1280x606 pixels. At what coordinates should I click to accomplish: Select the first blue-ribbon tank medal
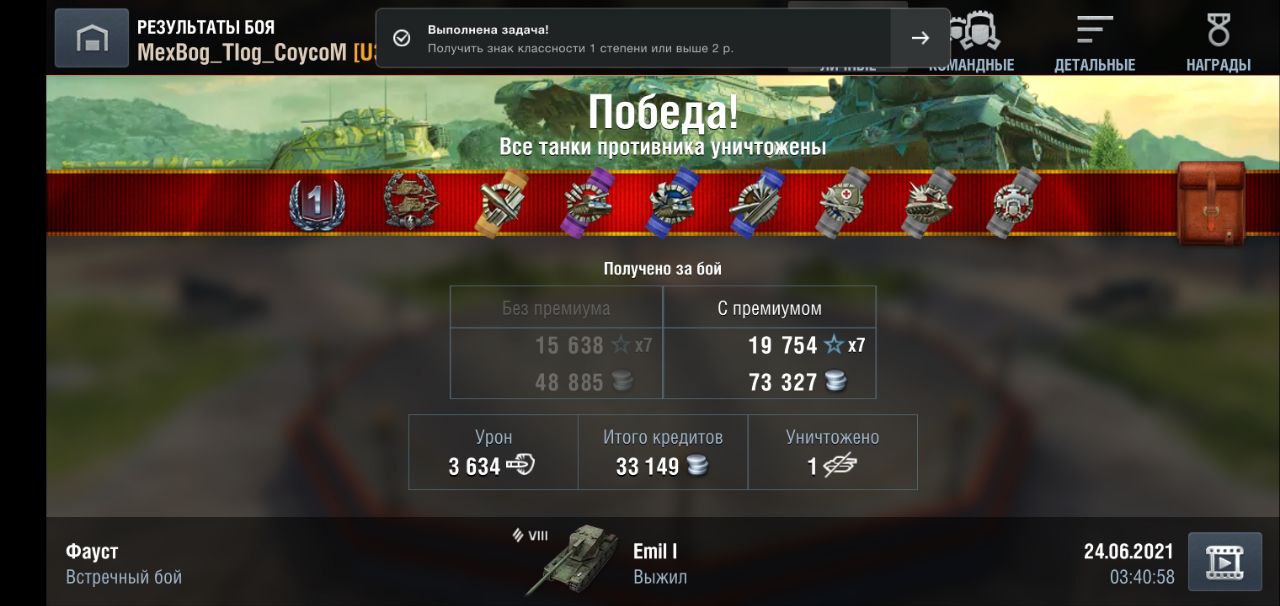tap(673, 205)
